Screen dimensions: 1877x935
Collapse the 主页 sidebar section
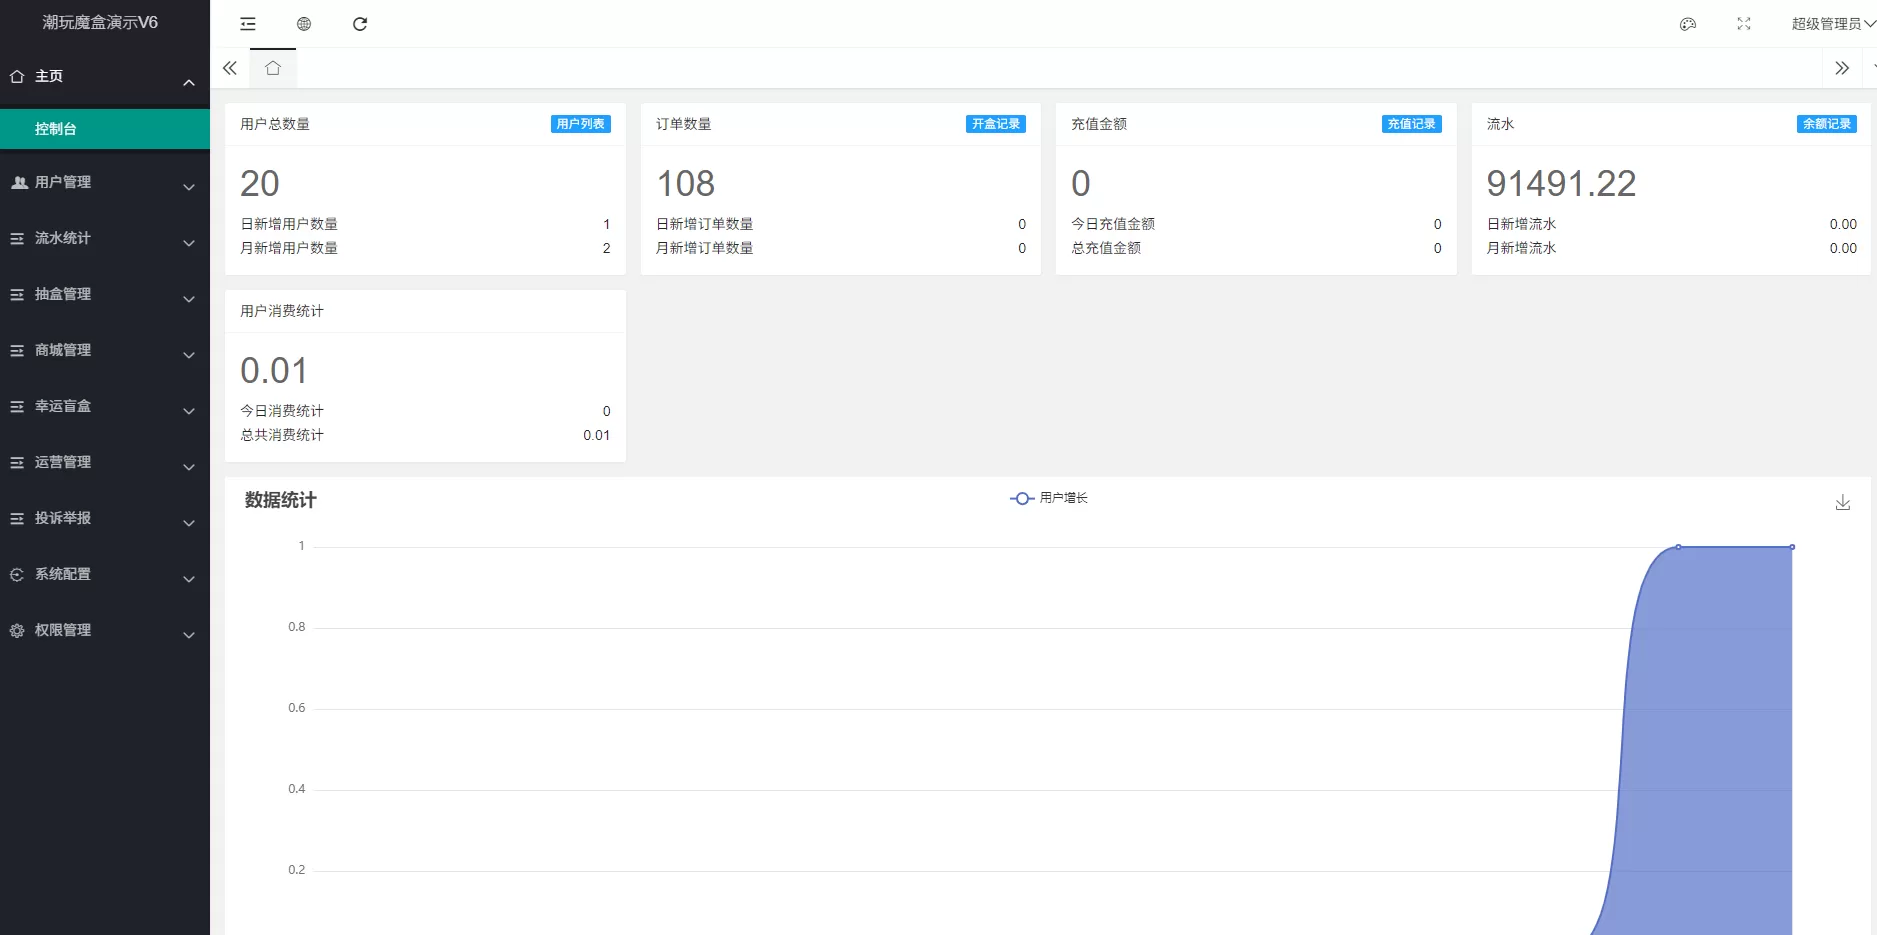104,76
